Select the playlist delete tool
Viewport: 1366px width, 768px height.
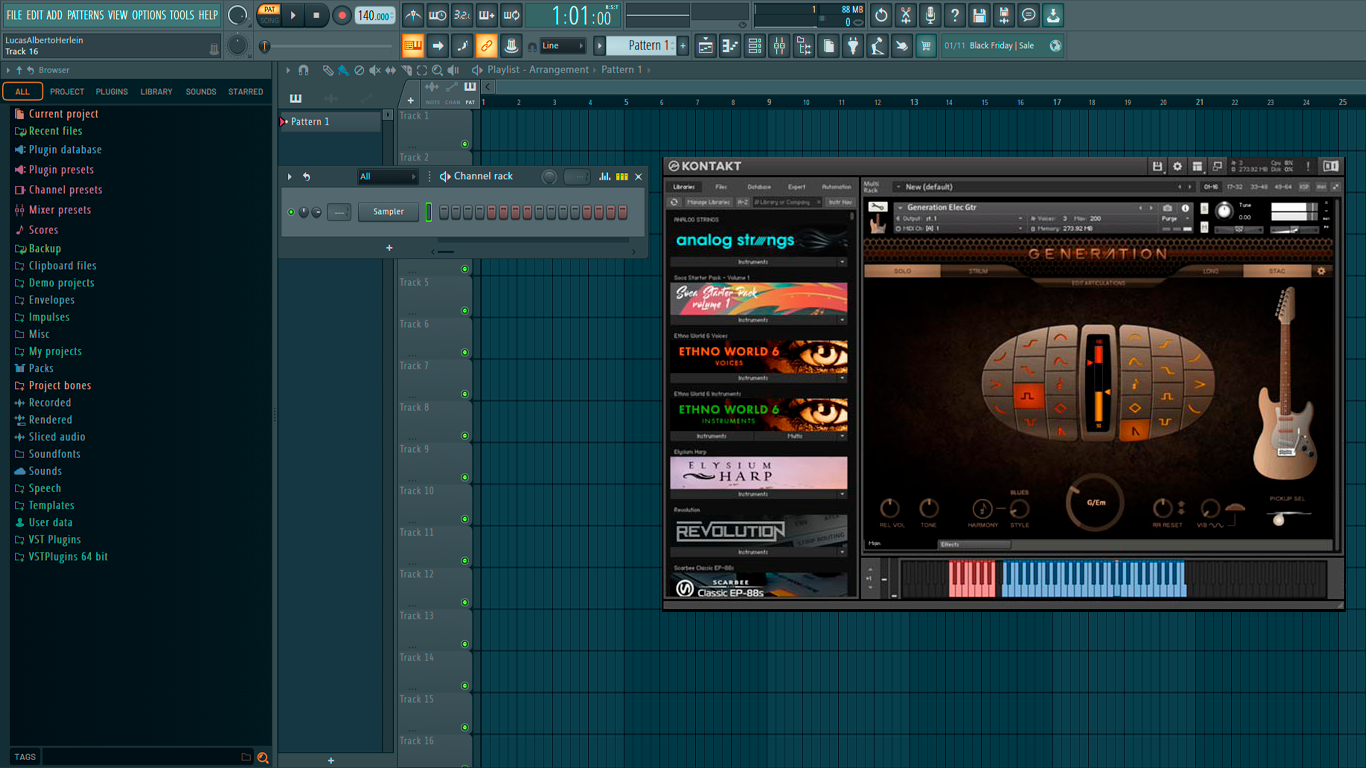coord(359,70)
